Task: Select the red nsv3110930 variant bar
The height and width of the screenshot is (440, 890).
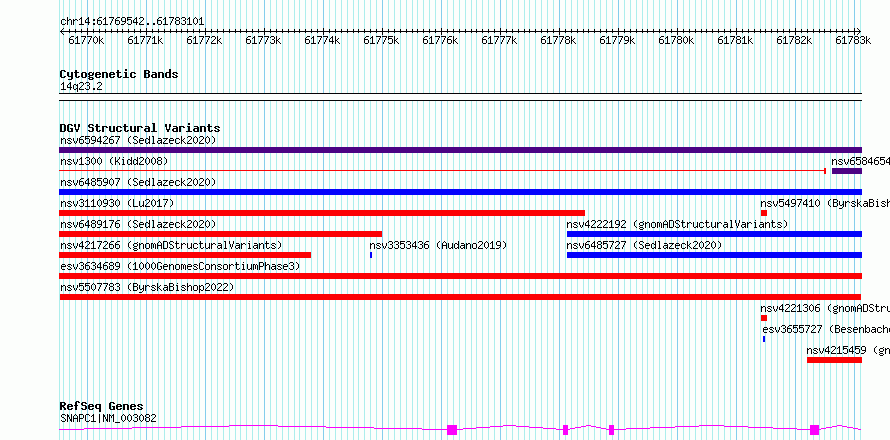Action: point(322,213)
